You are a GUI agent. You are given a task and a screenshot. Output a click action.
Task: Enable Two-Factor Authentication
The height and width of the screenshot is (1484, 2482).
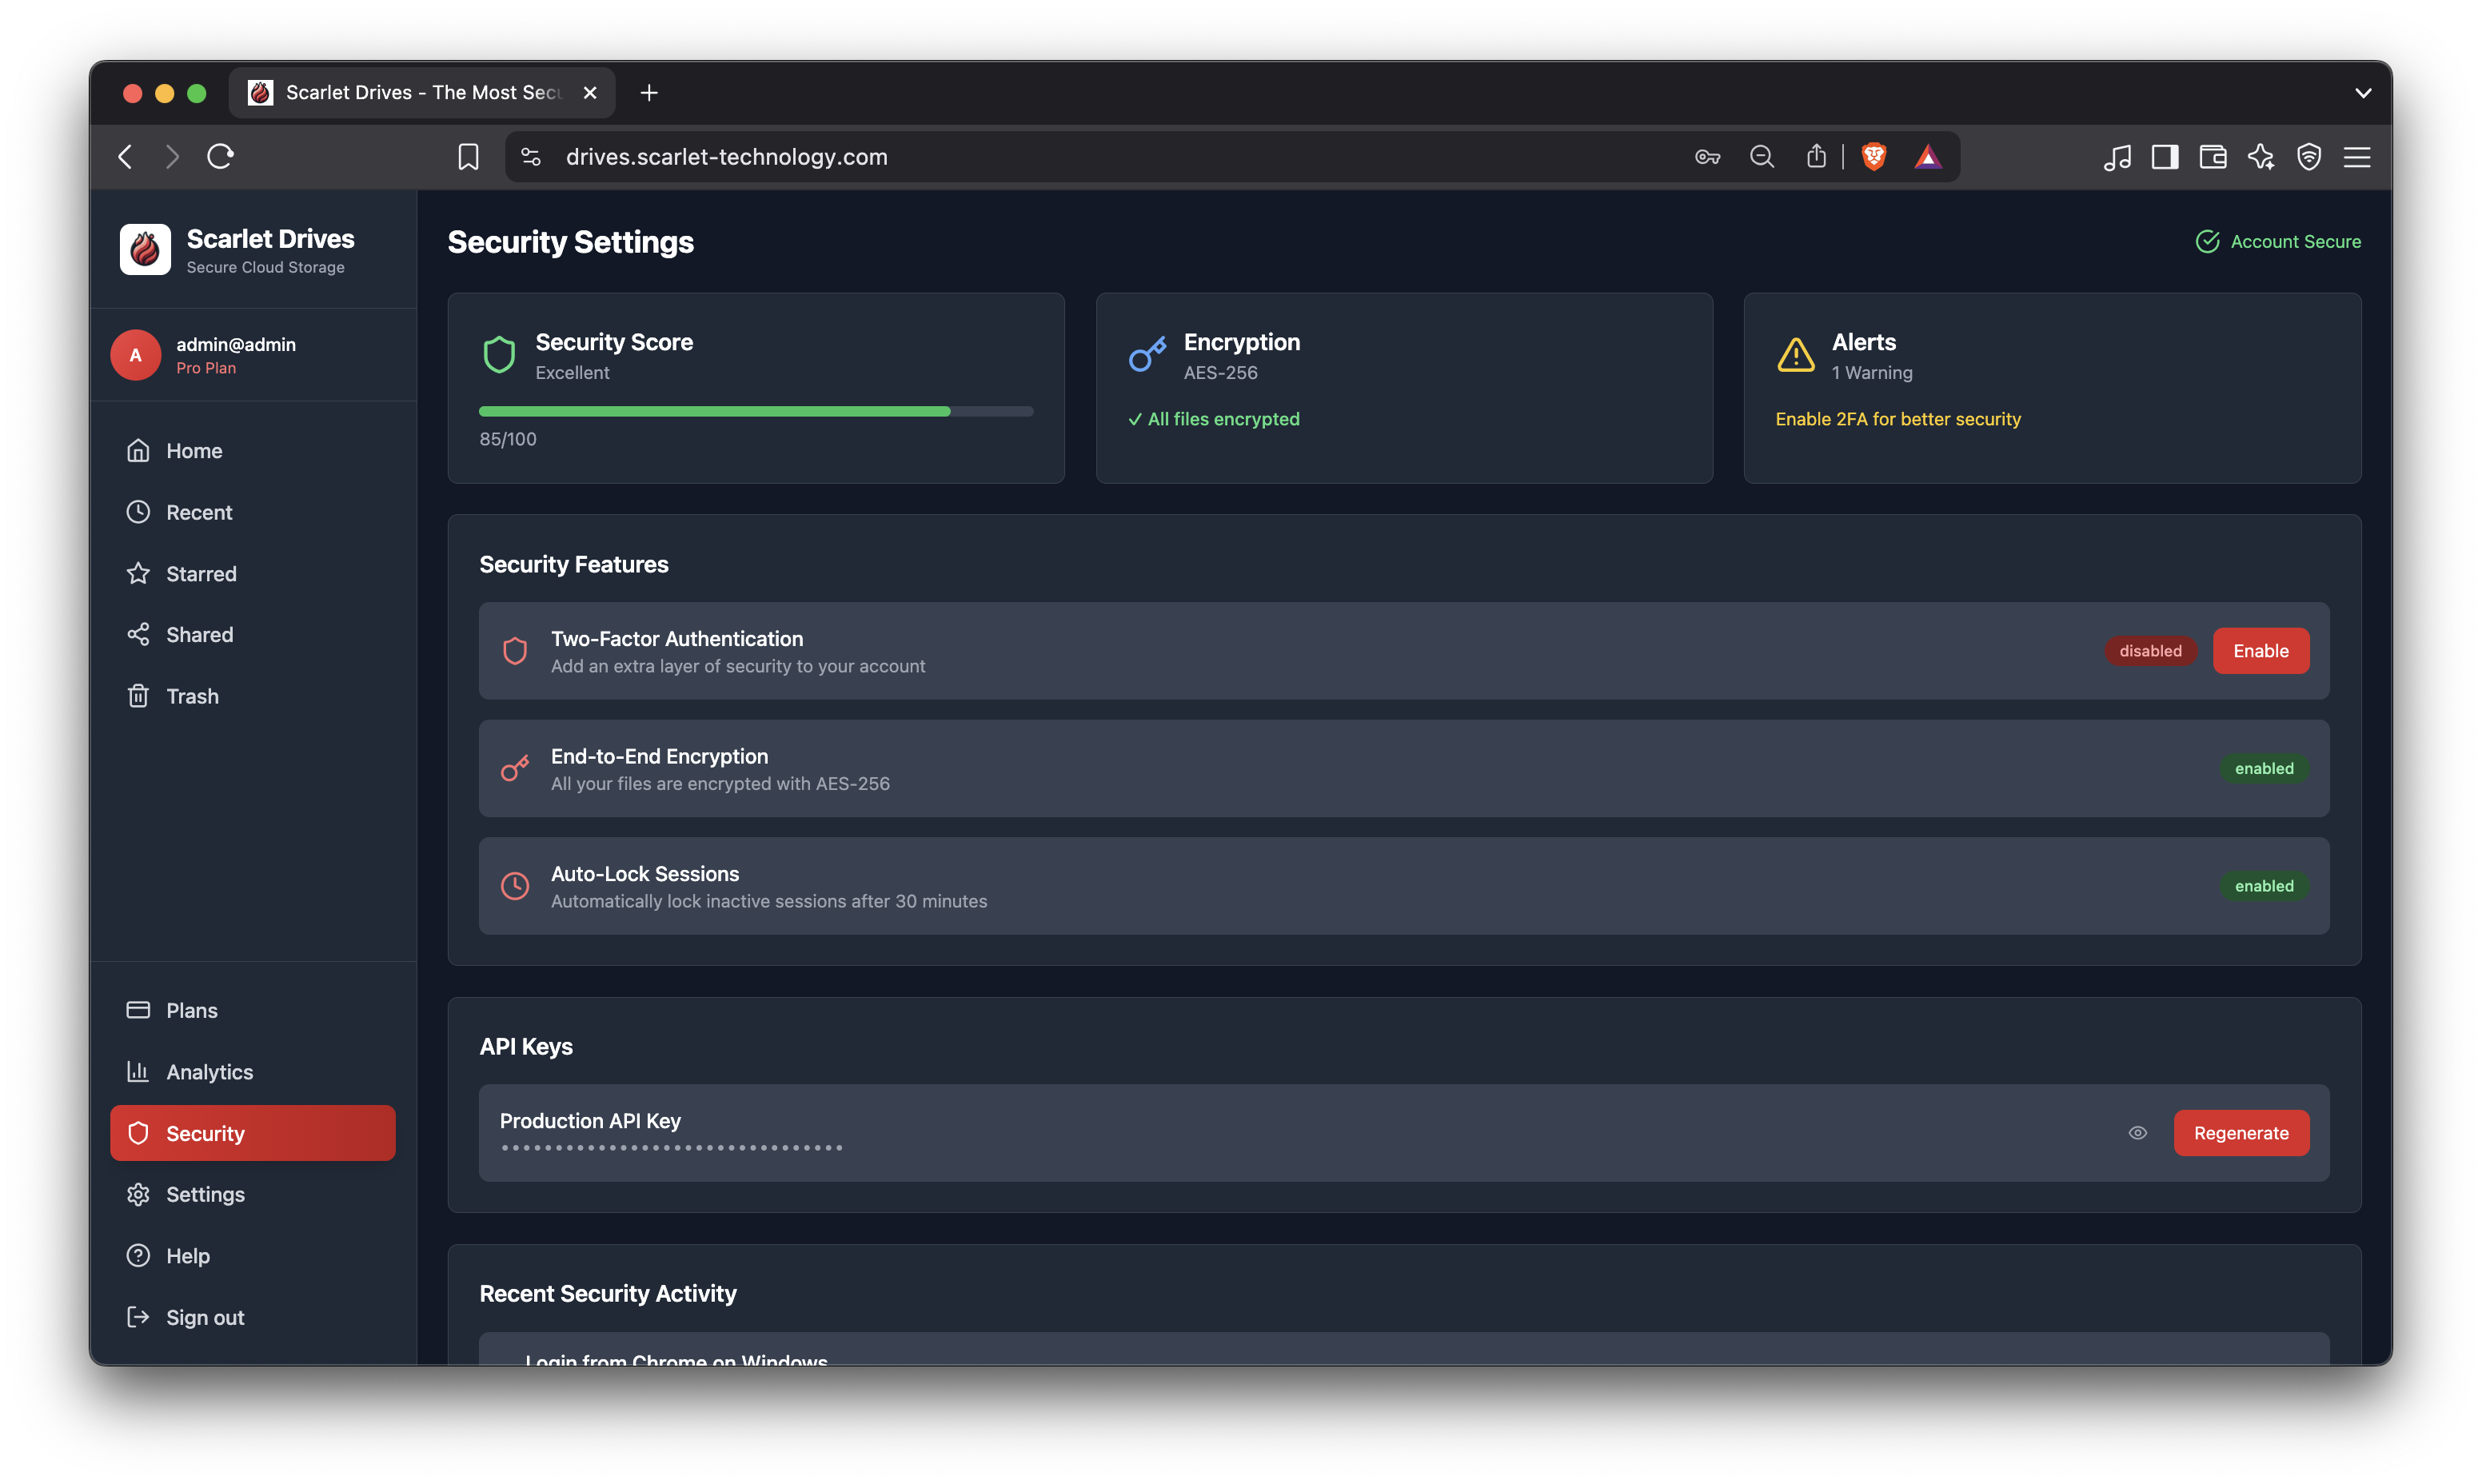(x=2260, y=651)
